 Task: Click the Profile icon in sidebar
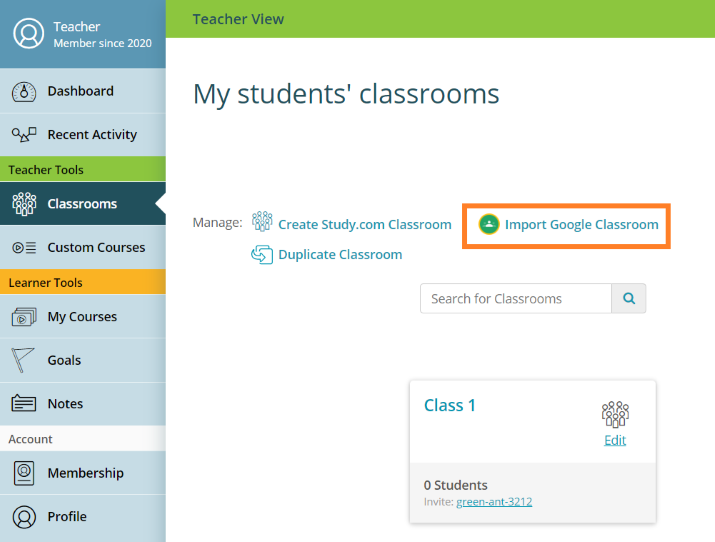tap(24, 517)
